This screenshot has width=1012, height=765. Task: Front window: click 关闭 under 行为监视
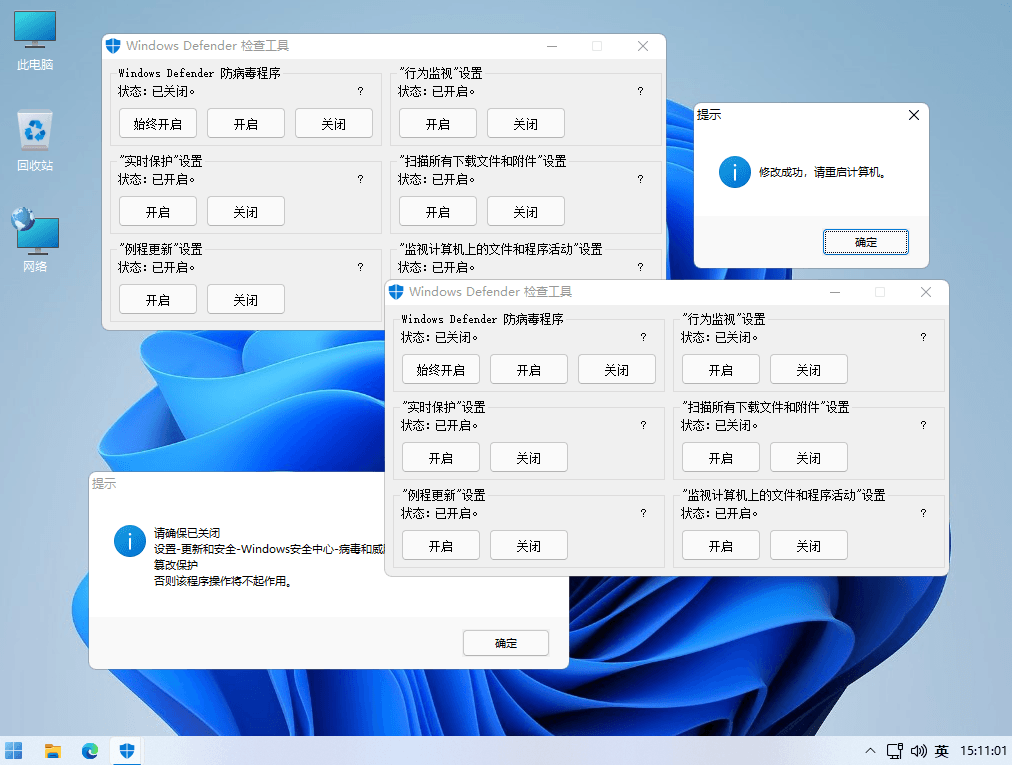(x=809, y=369)
